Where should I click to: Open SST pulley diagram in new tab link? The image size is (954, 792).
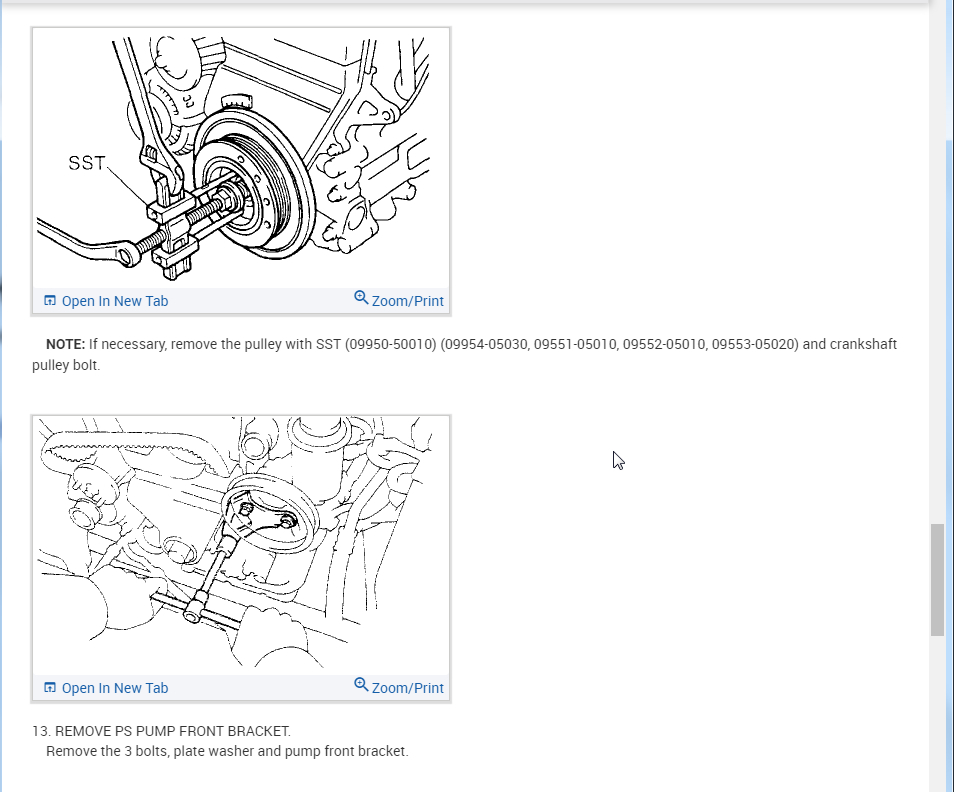[x=114, y=301]
